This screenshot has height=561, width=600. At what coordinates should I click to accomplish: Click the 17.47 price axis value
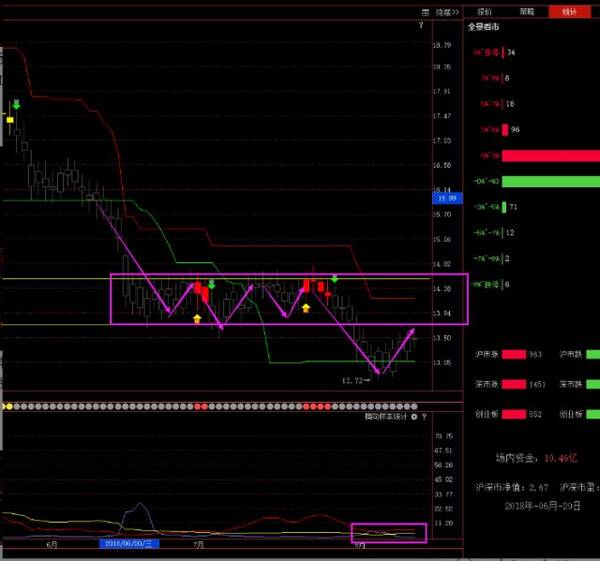click(442, 116)
